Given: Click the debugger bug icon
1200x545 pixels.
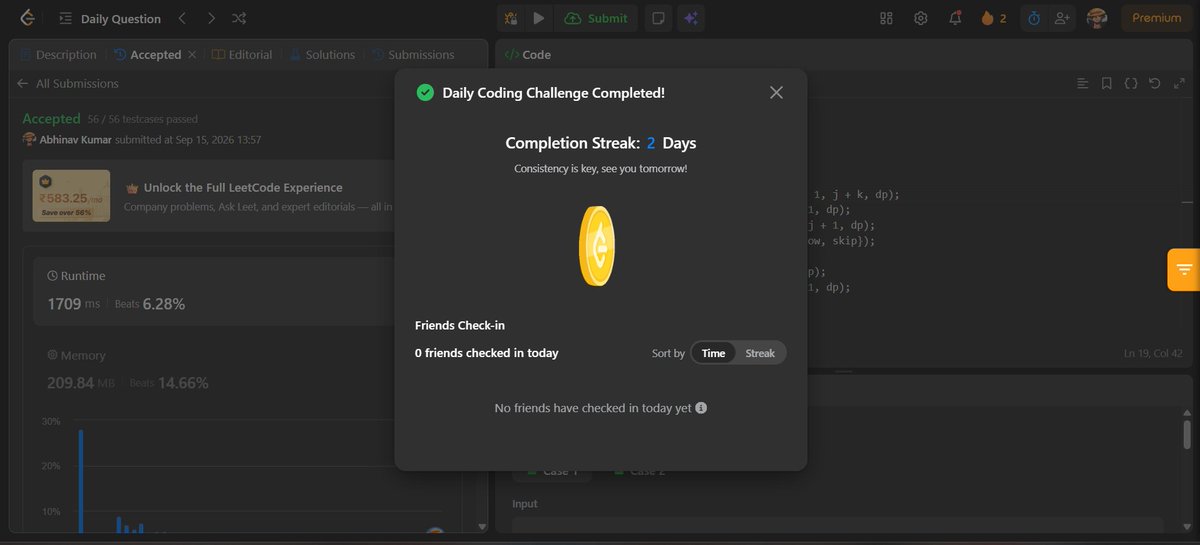Looking at the screenshot, I should tap(511, 18).
